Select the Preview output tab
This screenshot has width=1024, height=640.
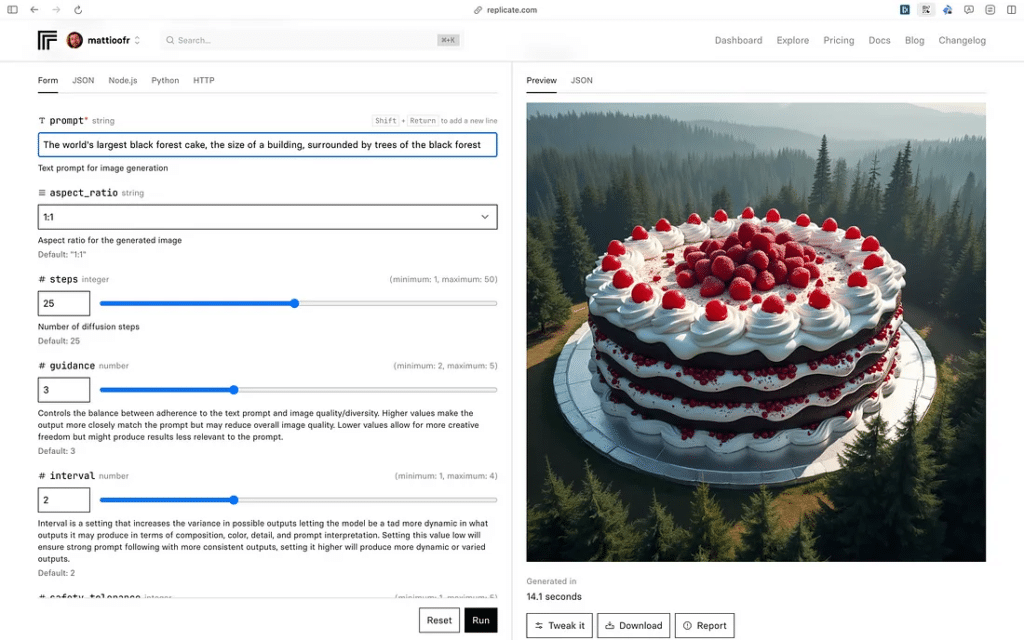click(x=541, y=80)
